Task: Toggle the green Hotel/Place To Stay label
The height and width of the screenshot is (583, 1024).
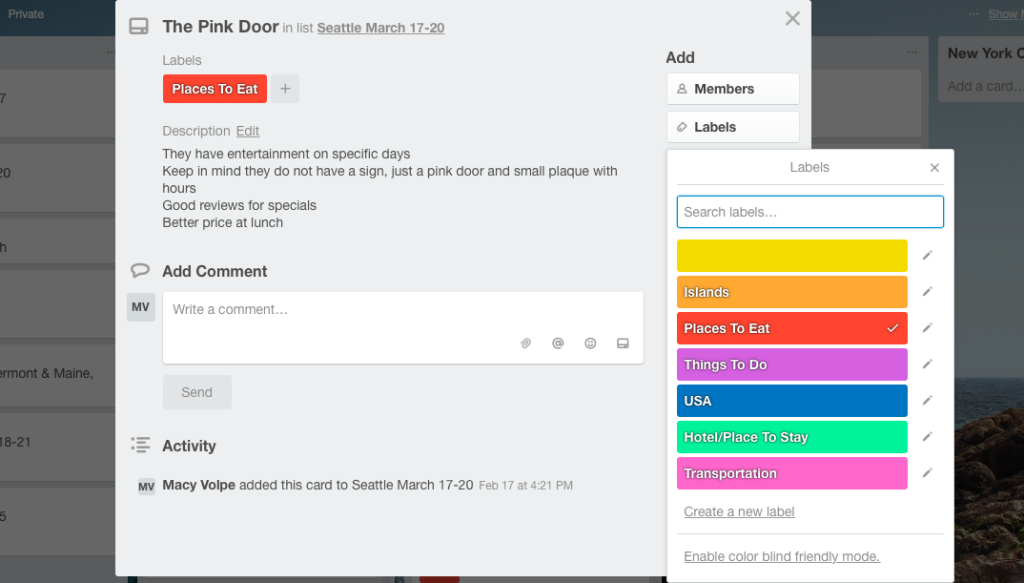Action: pyautogui.click(x=792, y=437)
